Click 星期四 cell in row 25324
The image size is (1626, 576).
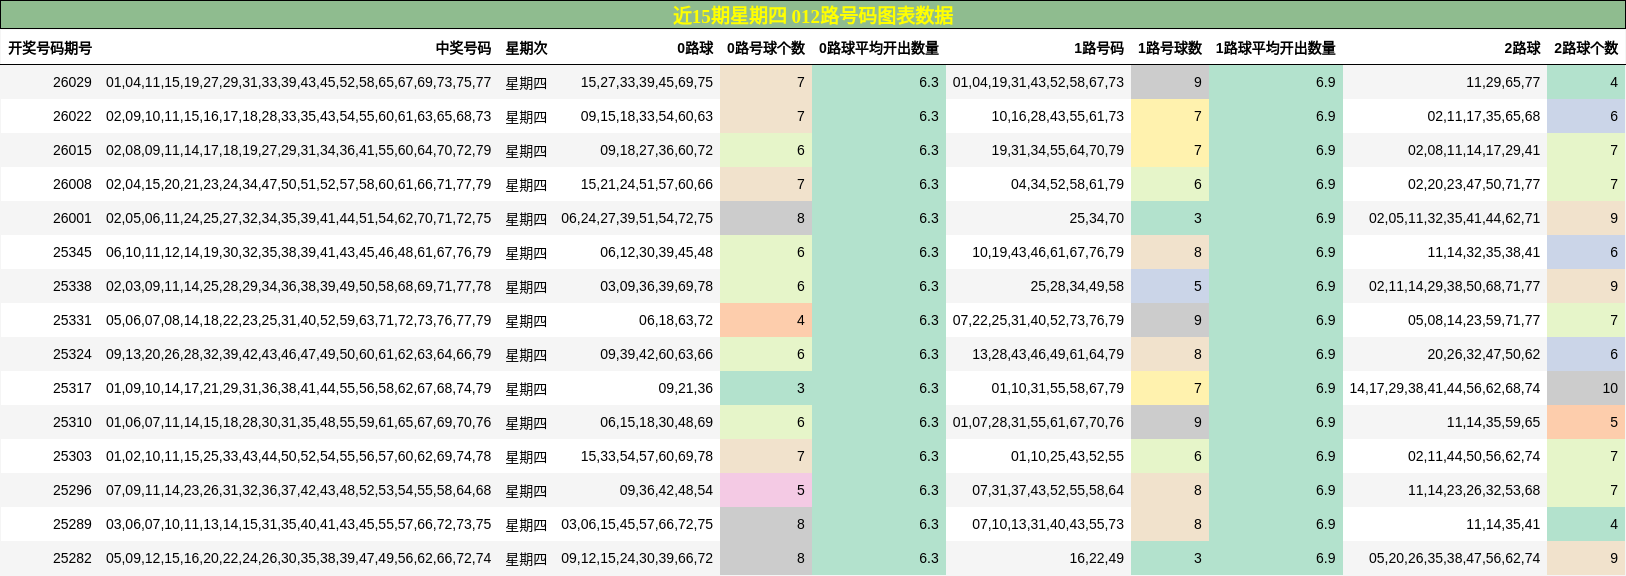pos(526,355)
